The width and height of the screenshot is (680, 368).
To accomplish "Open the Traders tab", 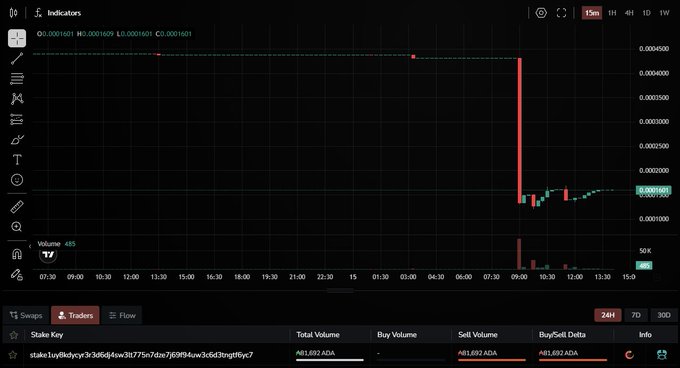I will (75, 315).
